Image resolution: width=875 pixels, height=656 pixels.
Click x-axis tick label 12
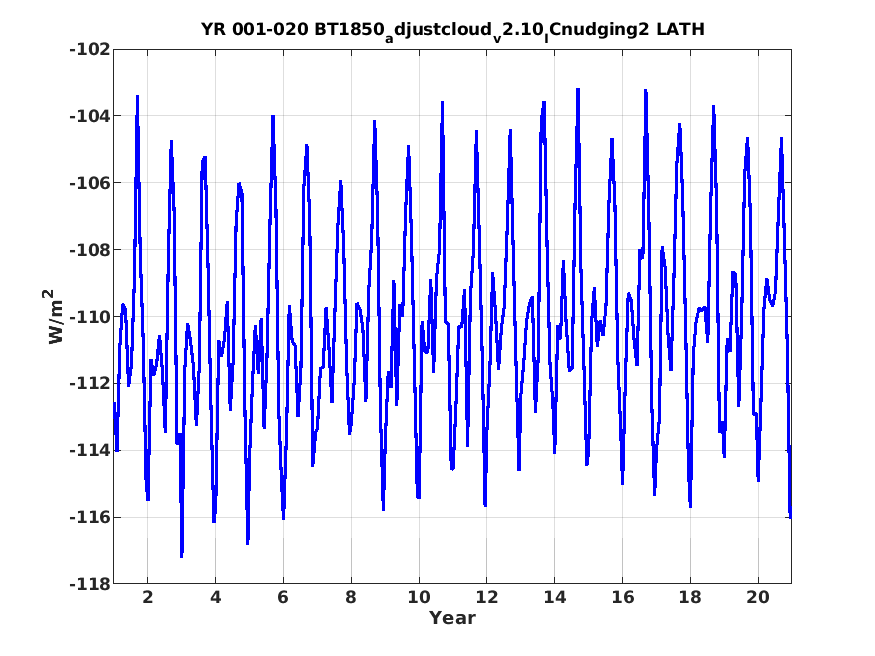pyautogui.click(x=487, y=597)
